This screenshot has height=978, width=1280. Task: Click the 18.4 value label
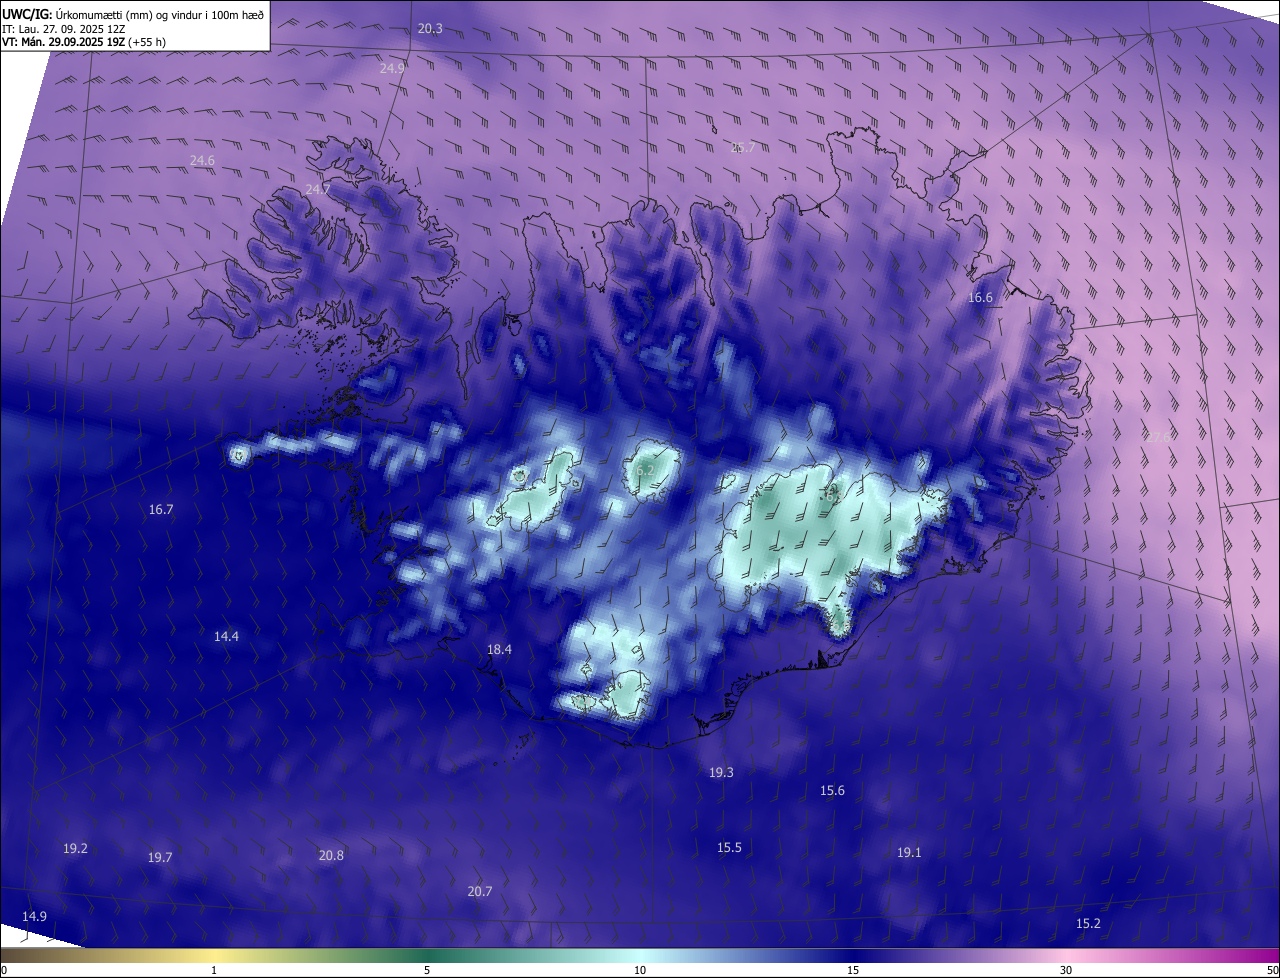(x=499, y=650)
